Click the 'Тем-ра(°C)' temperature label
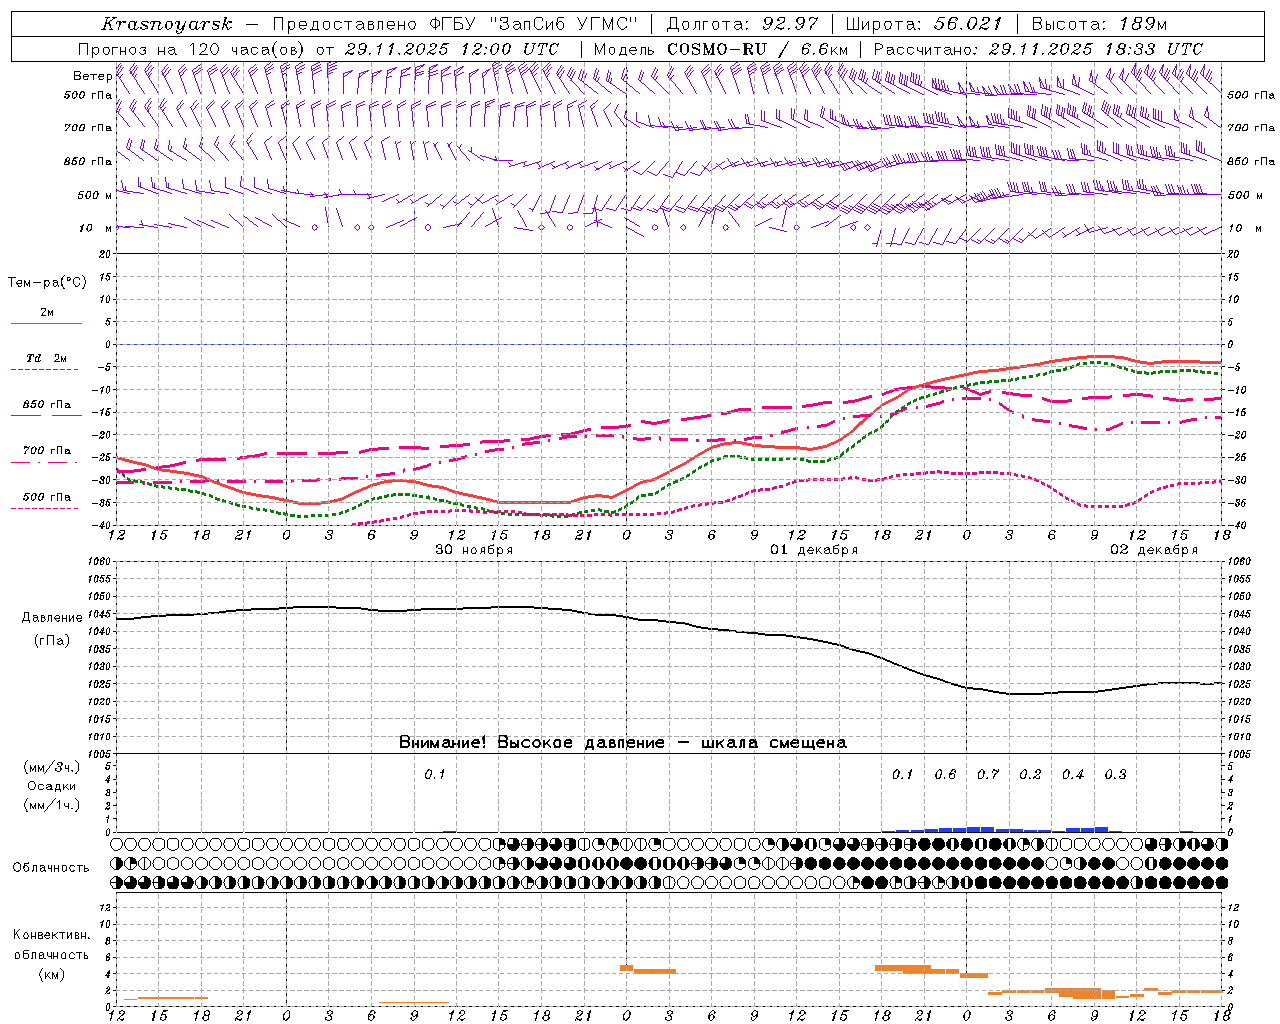Image resolution: width=1280 pixels, height=1024 pixels. [x=47, y=283]
